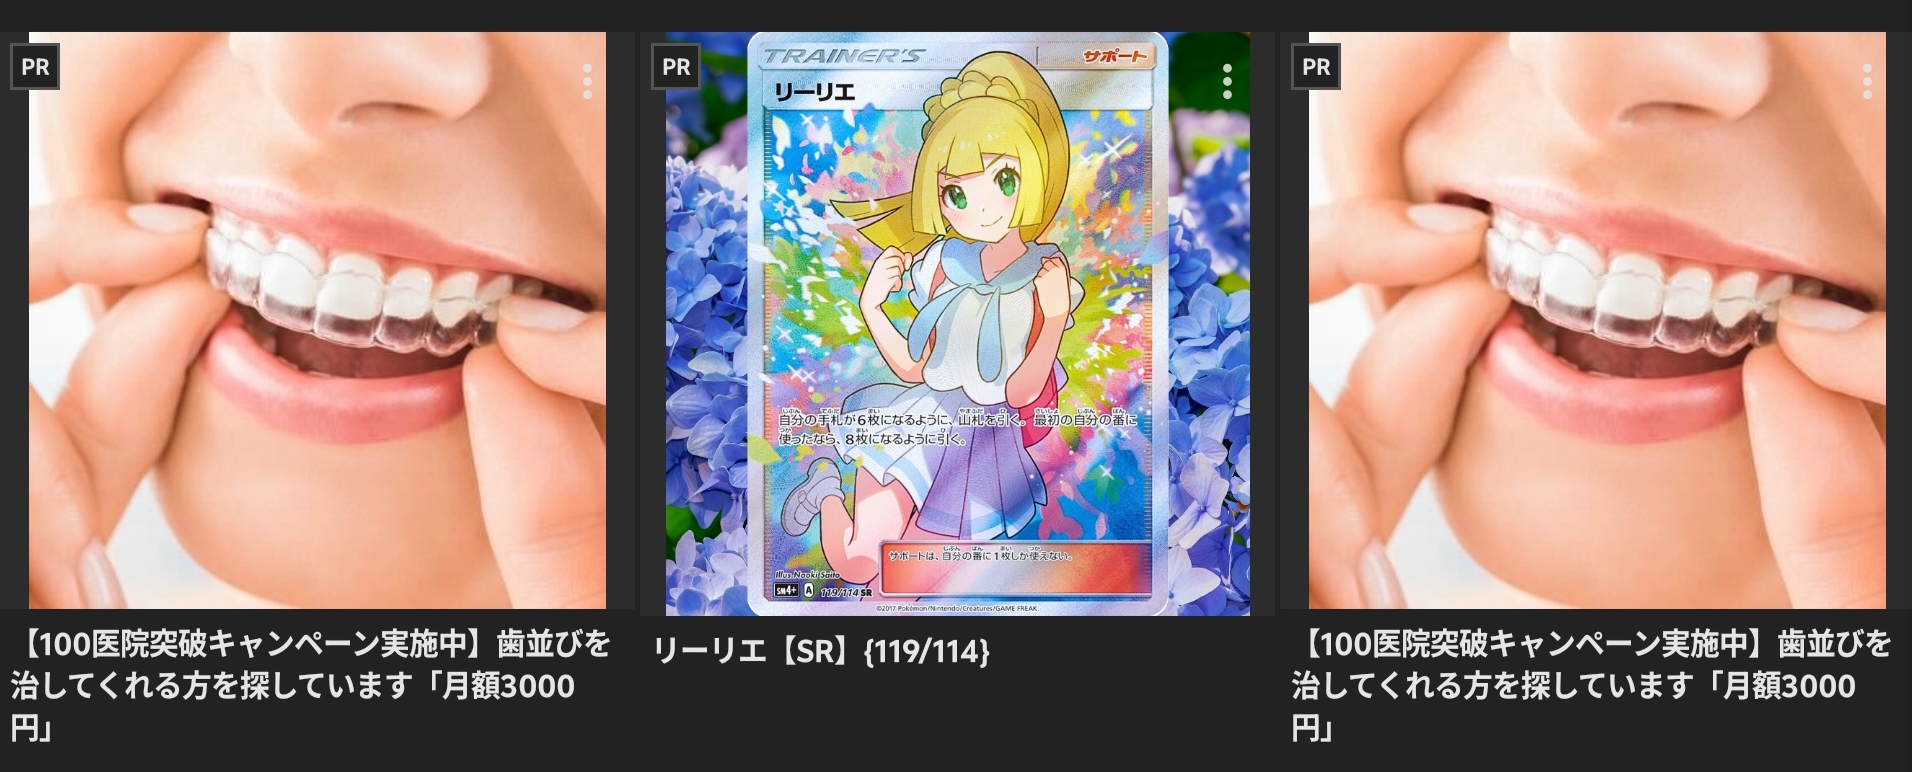This screenshot has width=1912, height=772.
Task: Click the card effect text about drawing 6枚
Action: [958, 428]
